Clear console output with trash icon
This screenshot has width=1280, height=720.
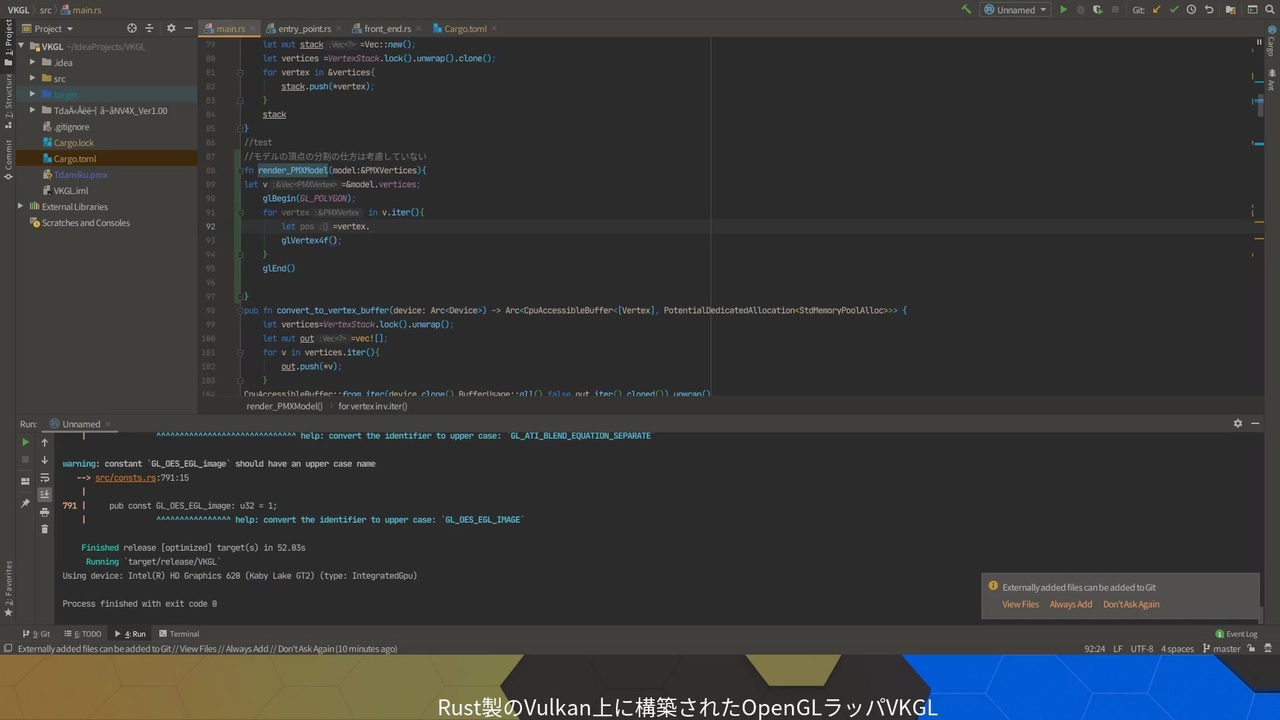tap(44, 529)
